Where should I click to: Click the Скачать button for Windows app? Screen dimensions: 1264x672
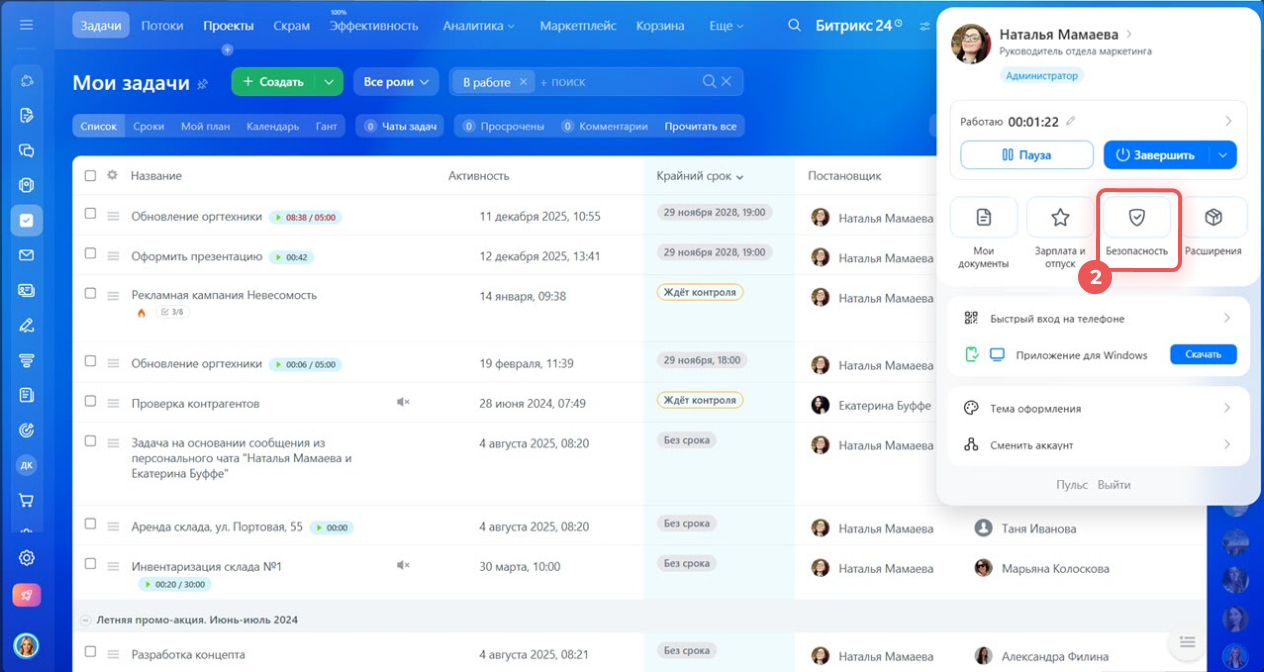(x=1203, y=355)
